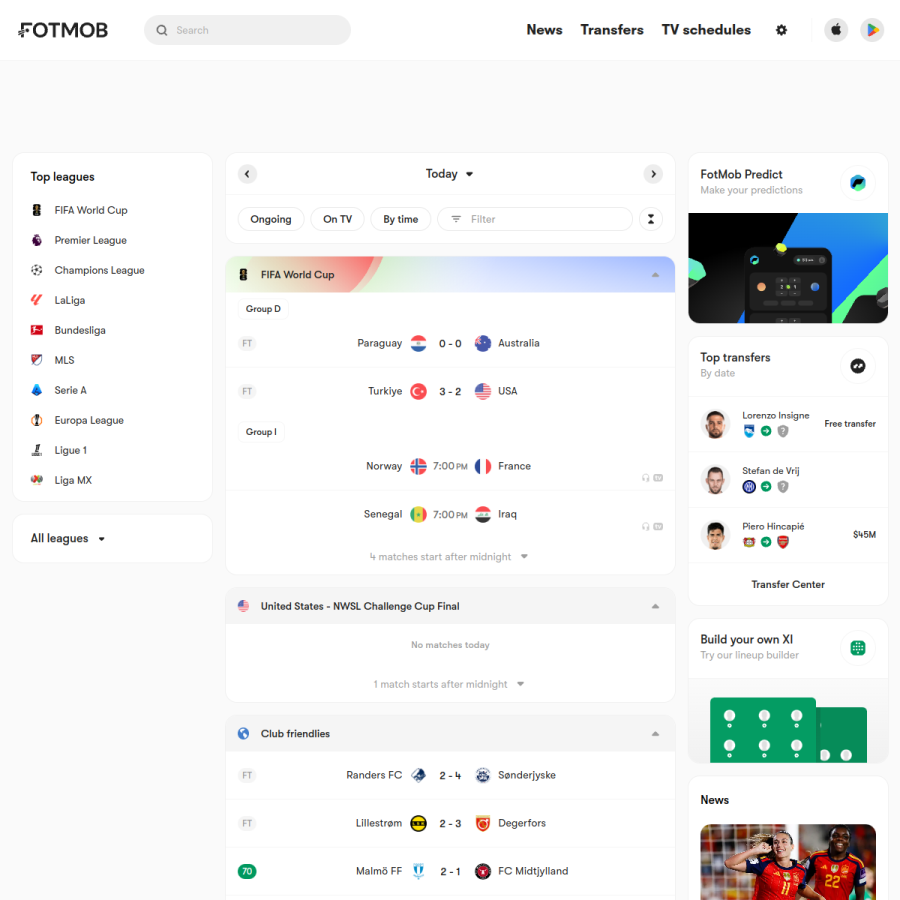This screenshot has width=900, height=900.
Task: Toggle the On TV filter
Action: click(338, 219)
